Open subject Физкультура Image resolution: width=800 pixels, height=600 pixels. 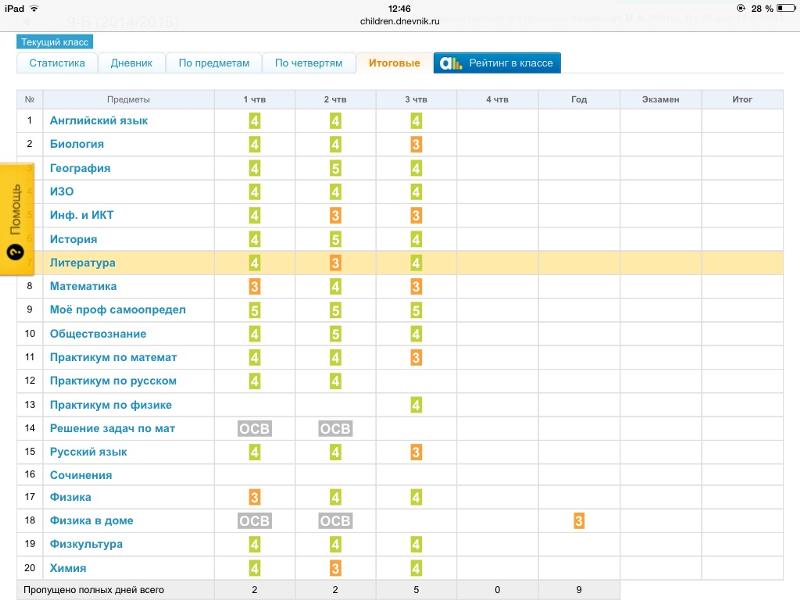point(86,544)
